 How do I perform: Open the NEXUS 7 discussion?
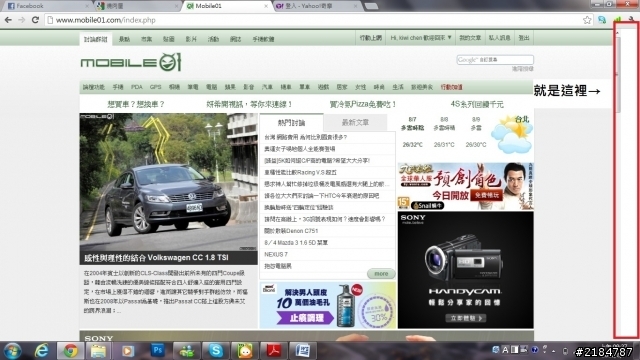click(276, 254)
